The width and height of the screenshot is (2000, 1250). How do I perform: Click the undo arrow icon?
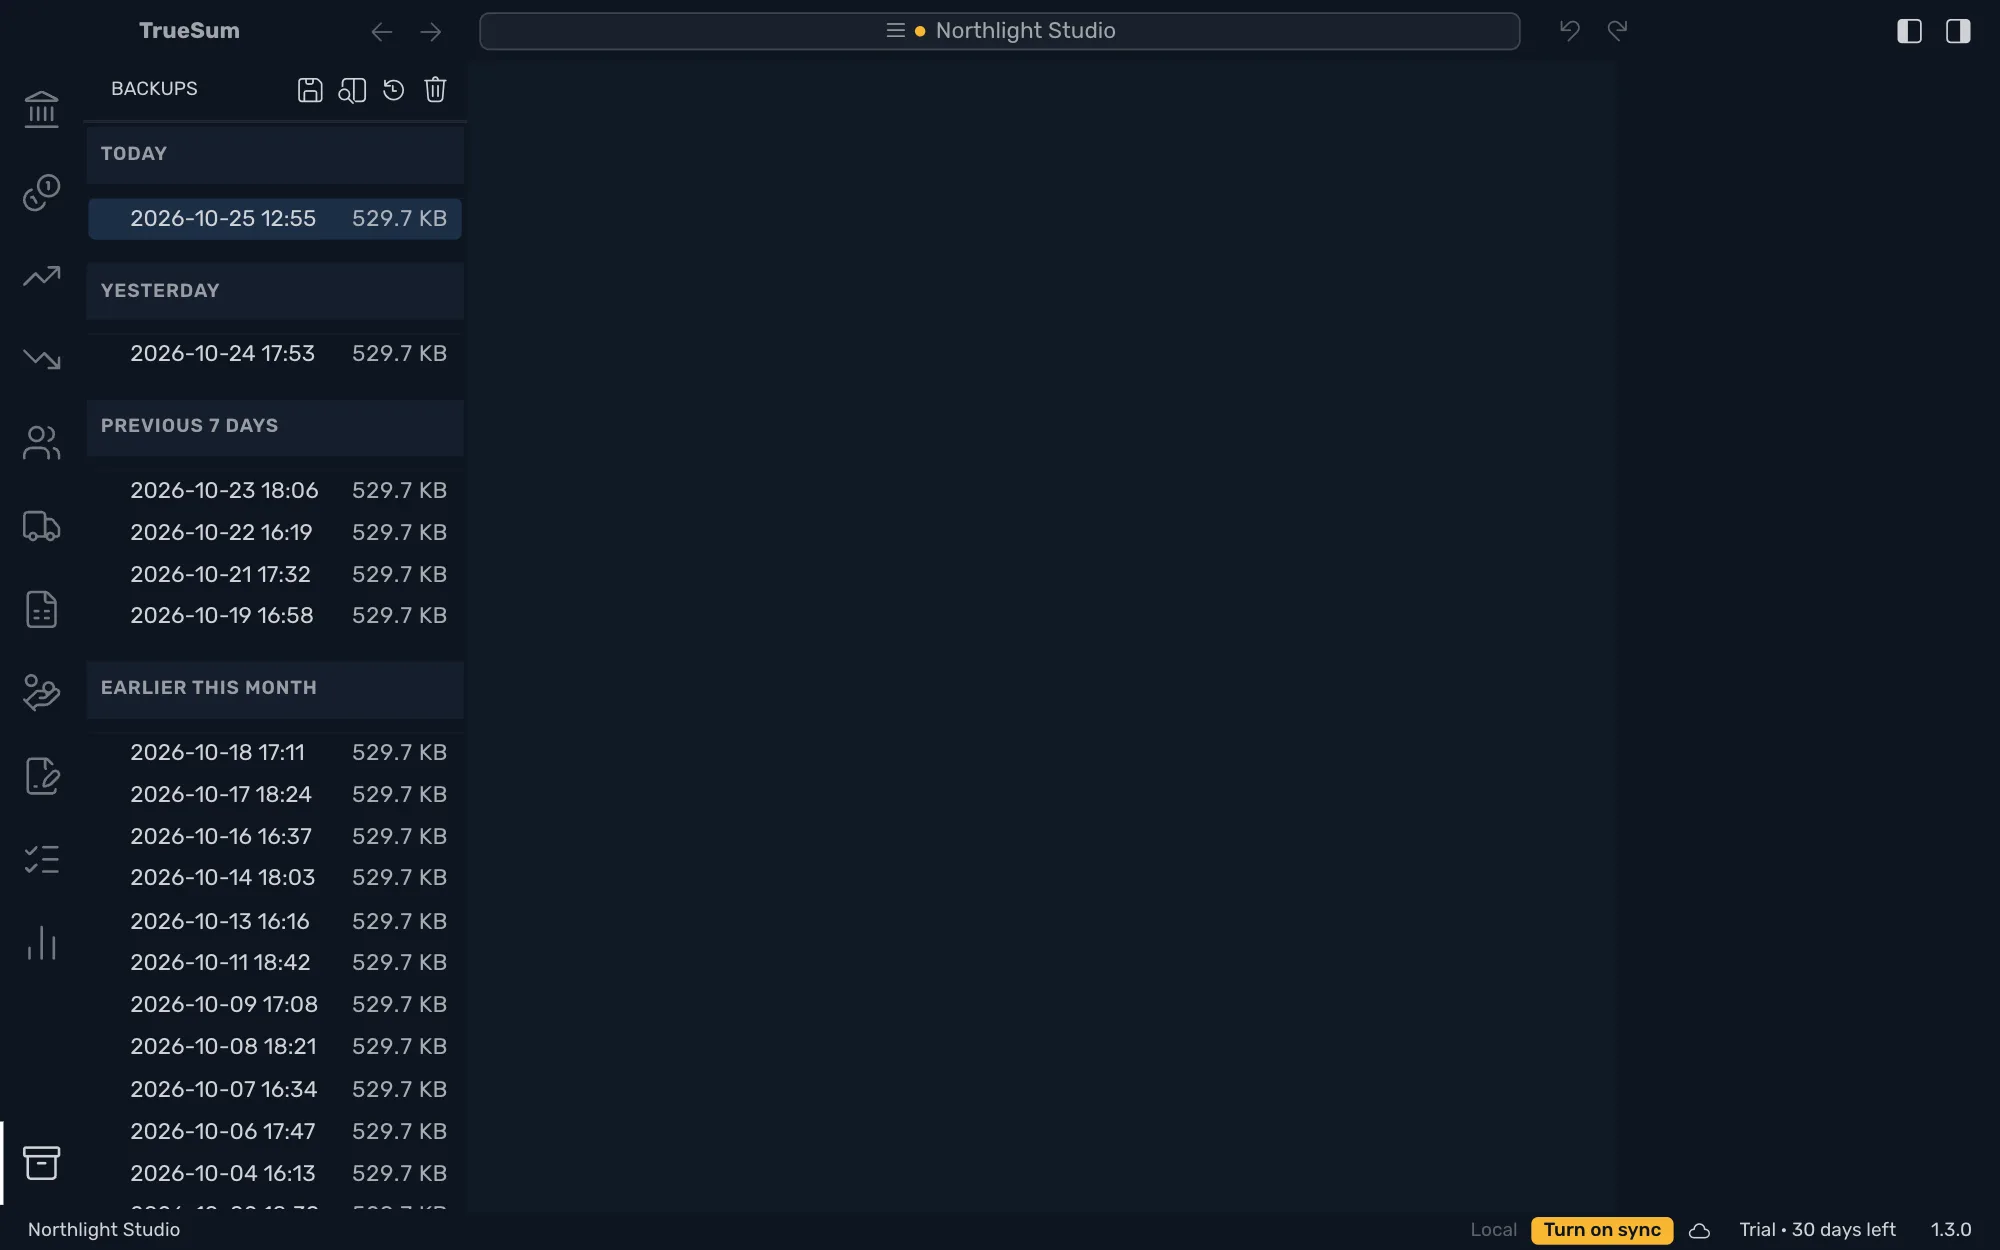pos(1570,31)
